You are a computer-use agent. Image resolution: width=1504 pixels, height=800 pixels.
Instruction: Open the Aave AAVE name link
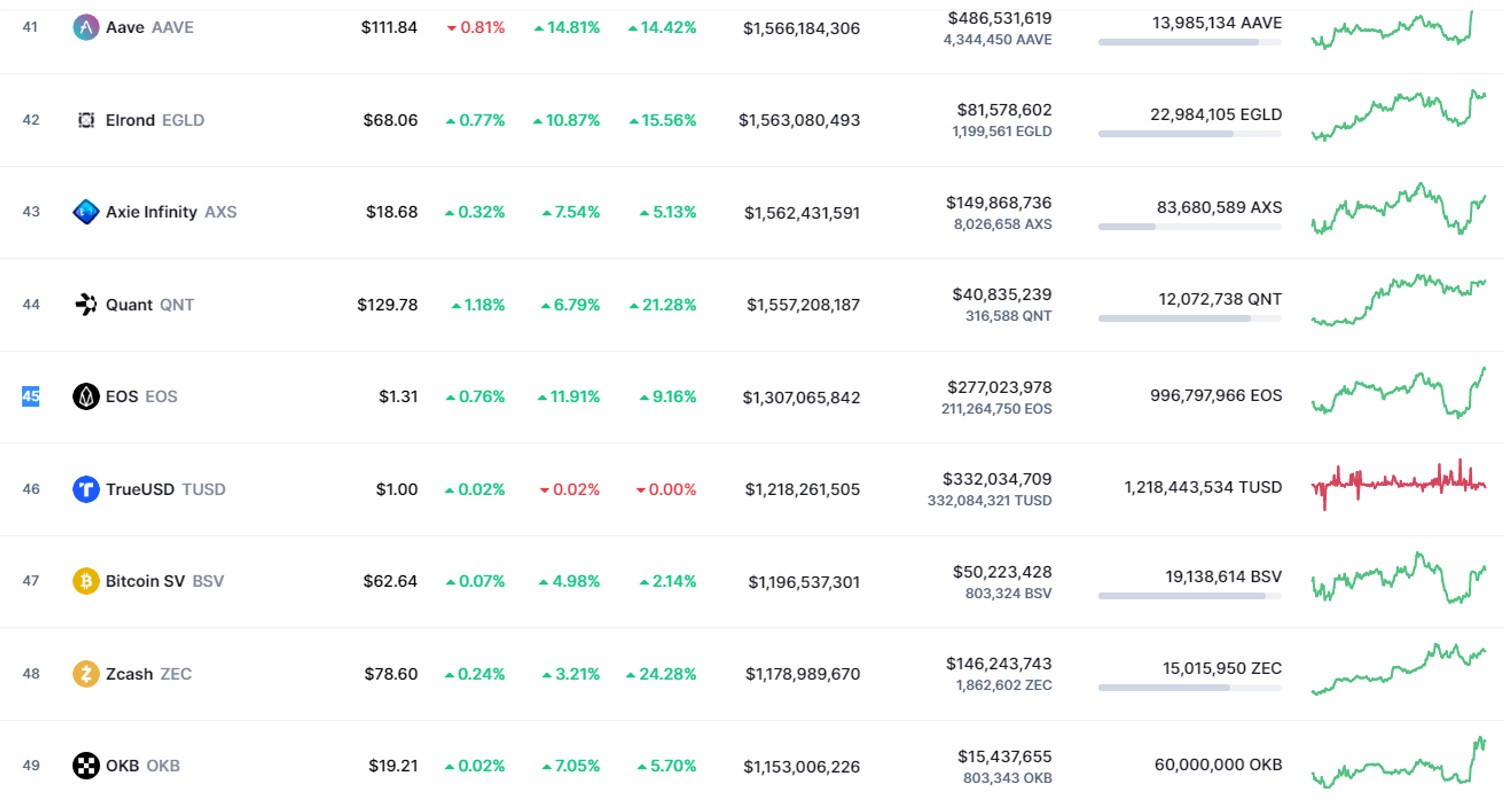[150, 27]
